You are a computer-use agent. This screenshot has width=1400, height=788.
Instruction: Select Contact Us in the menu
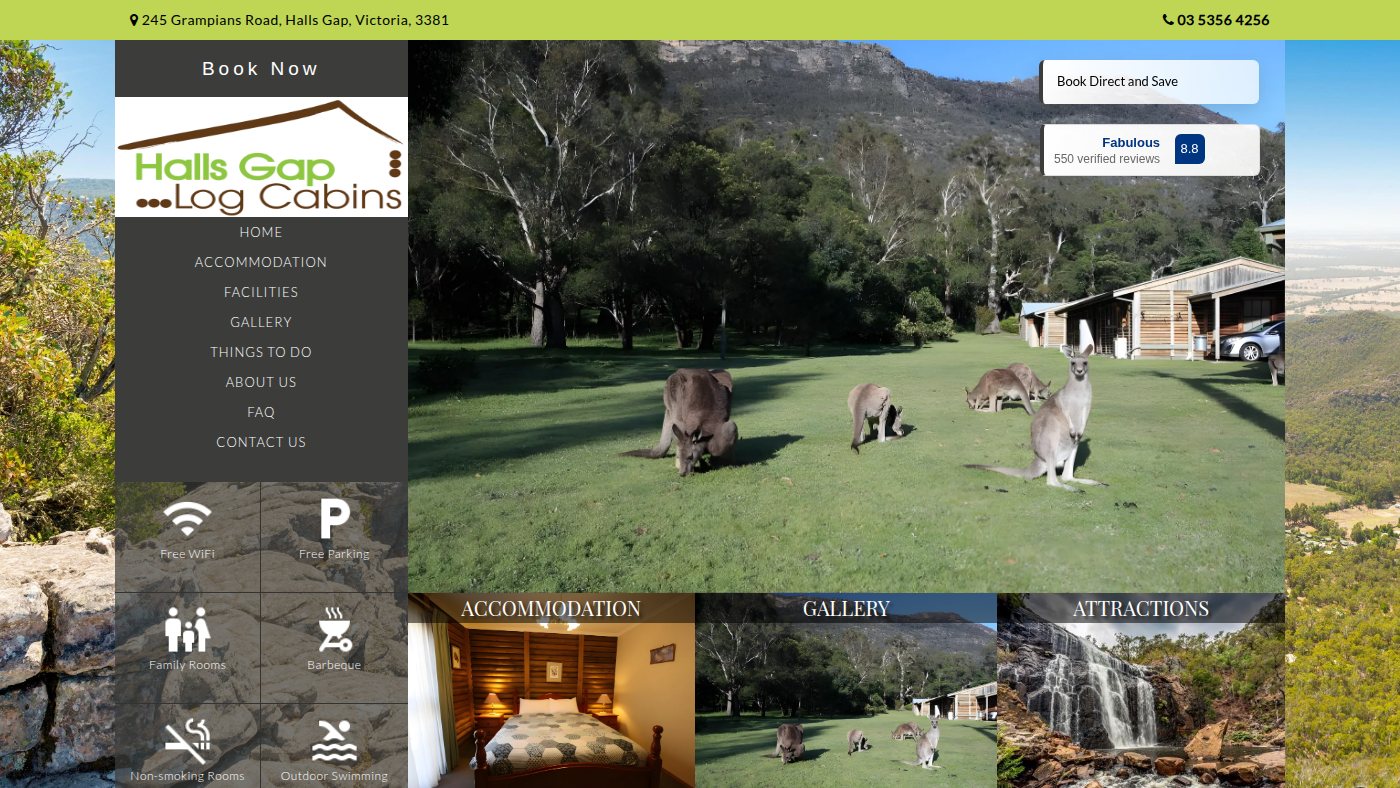pyautogui.click(x=261, y=442)
